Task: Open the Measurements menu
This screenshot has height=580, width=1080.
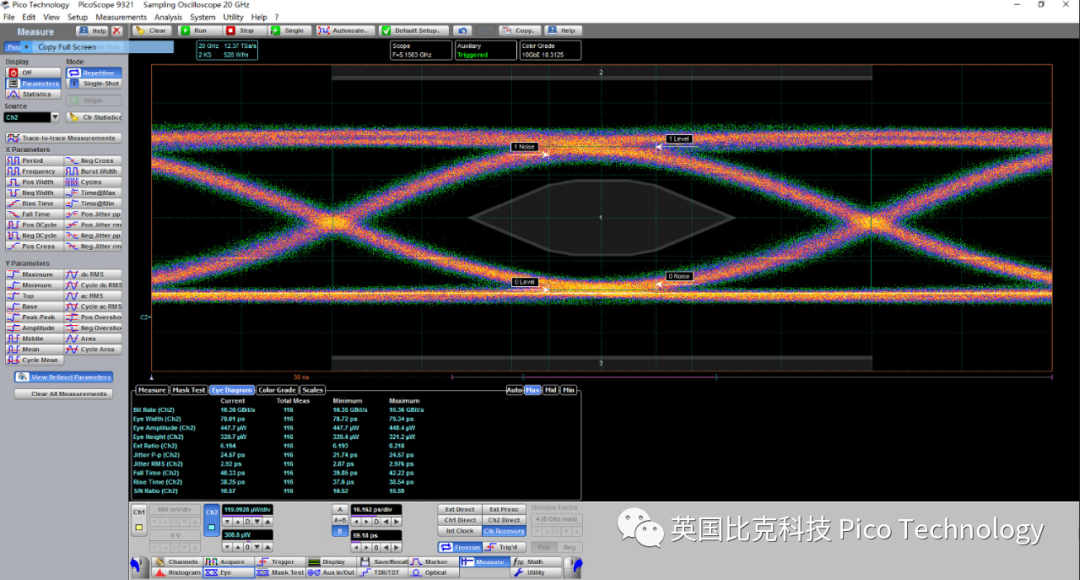Action: [x=121, y=16]
